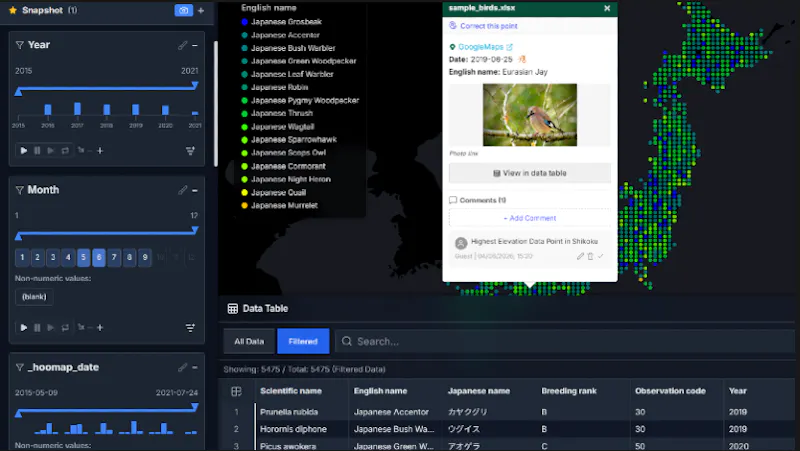The height and width of the screenshot is (451, 800).
Task: Click View in data table button
Action: tap(530, 173)
